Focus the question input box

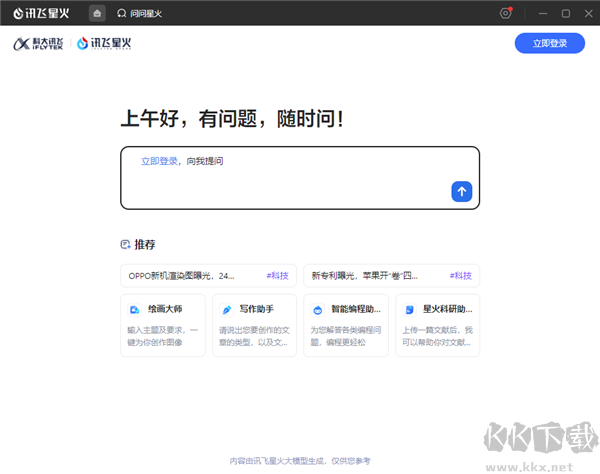(x=300, y=178)
